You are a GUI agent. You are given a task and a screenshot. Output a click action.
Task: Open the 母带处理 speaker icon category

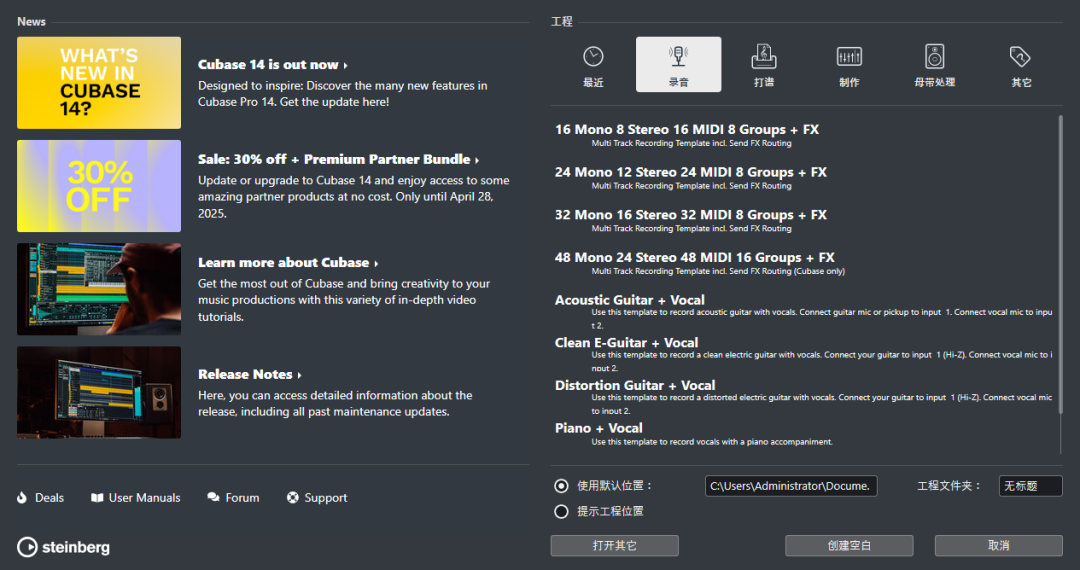pyautogui.click(x=934, y=58)
